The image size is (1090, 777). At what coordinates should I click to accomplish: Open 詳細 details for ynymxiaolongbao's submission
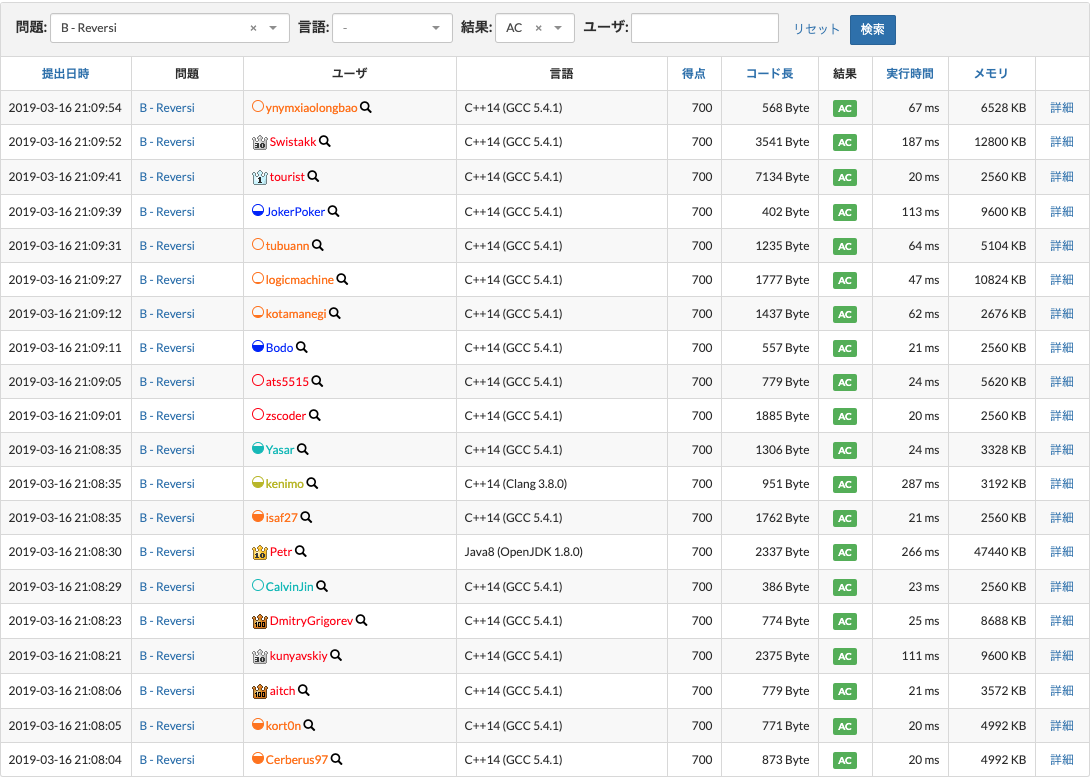(1061, 108)
